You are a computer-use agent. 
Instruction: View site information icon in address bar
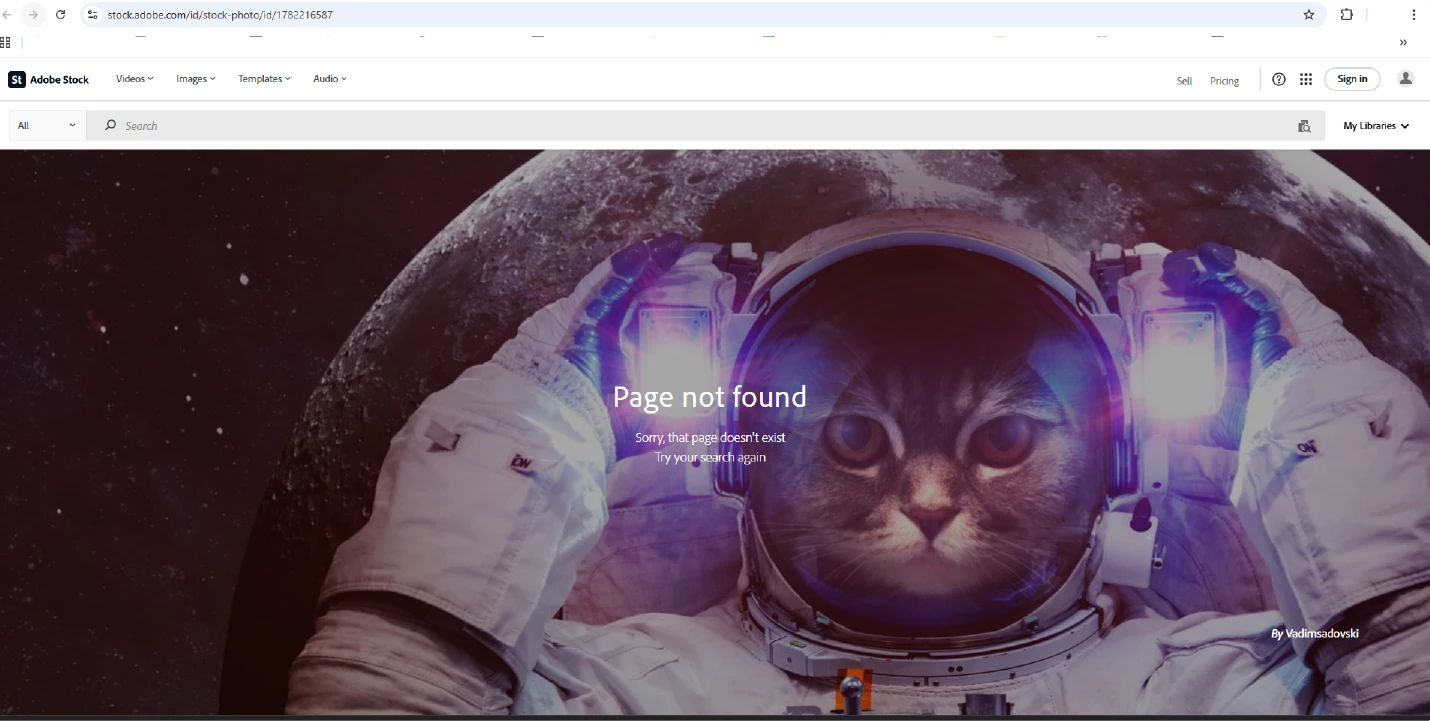point(93,15)
